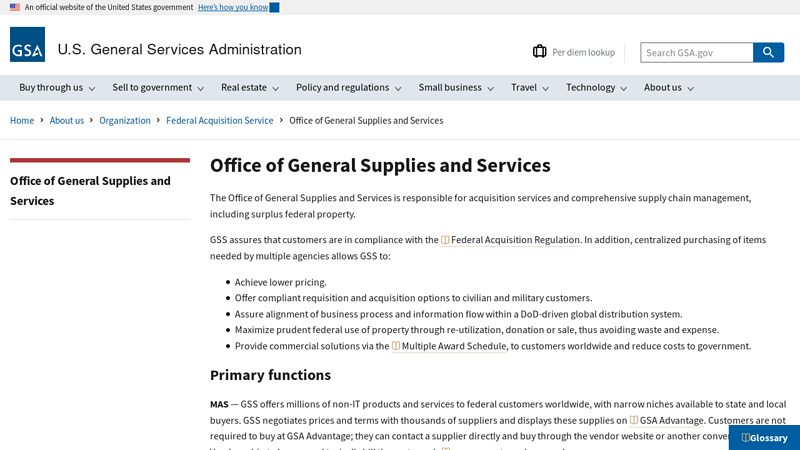Click the page heading Office of General Supplies and Services

(380, 165)
